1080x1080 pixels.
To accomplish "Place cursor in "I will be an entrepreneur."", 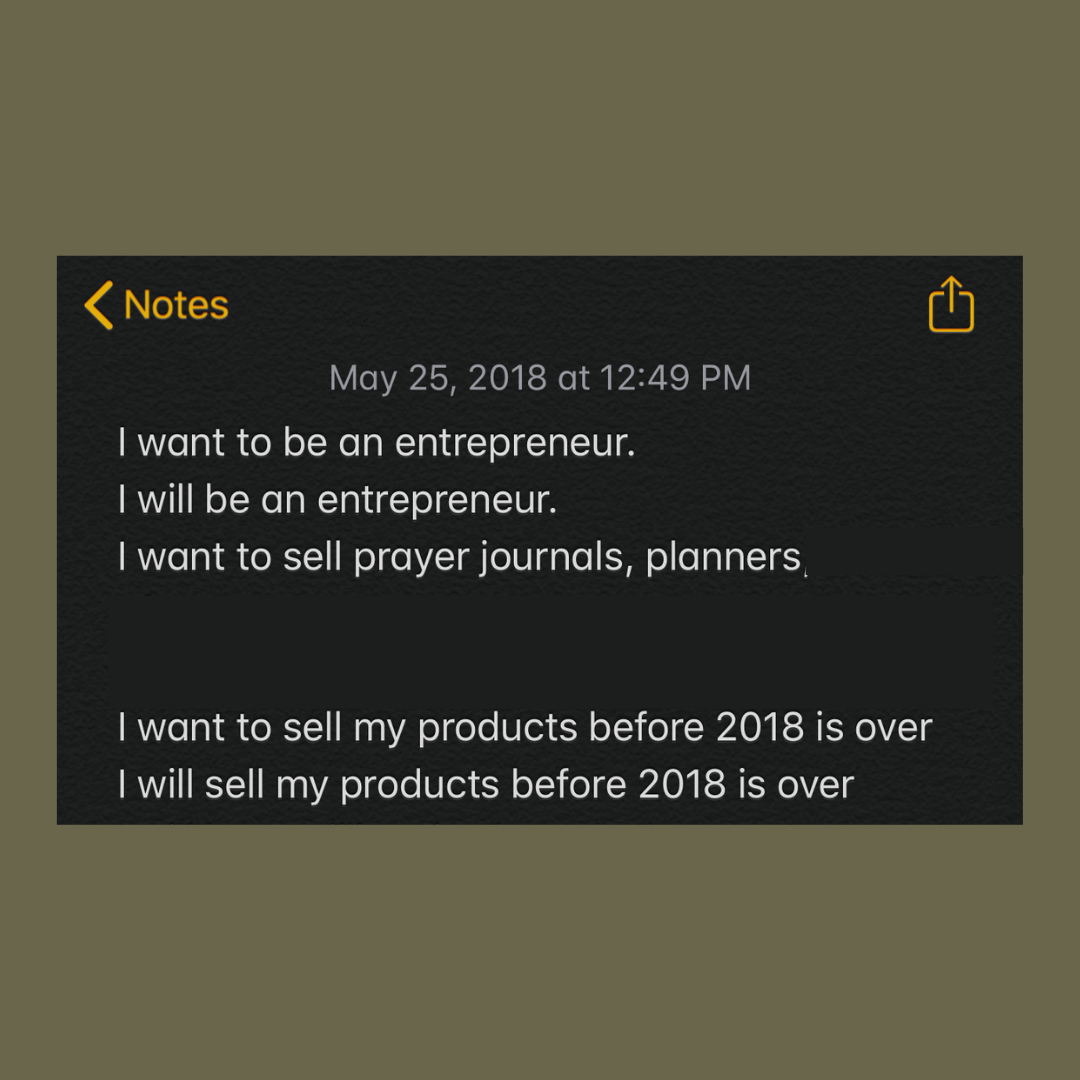I will [x=337, y=500].
